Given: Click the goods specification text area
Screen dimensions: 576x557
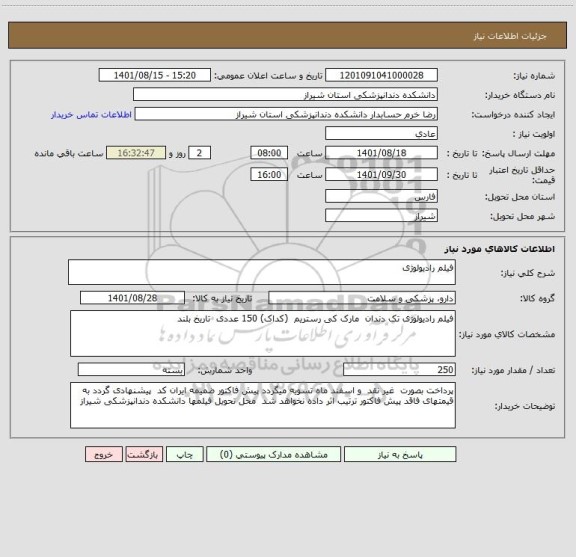Looking at the screenshot, I should (x=263, y=334).
